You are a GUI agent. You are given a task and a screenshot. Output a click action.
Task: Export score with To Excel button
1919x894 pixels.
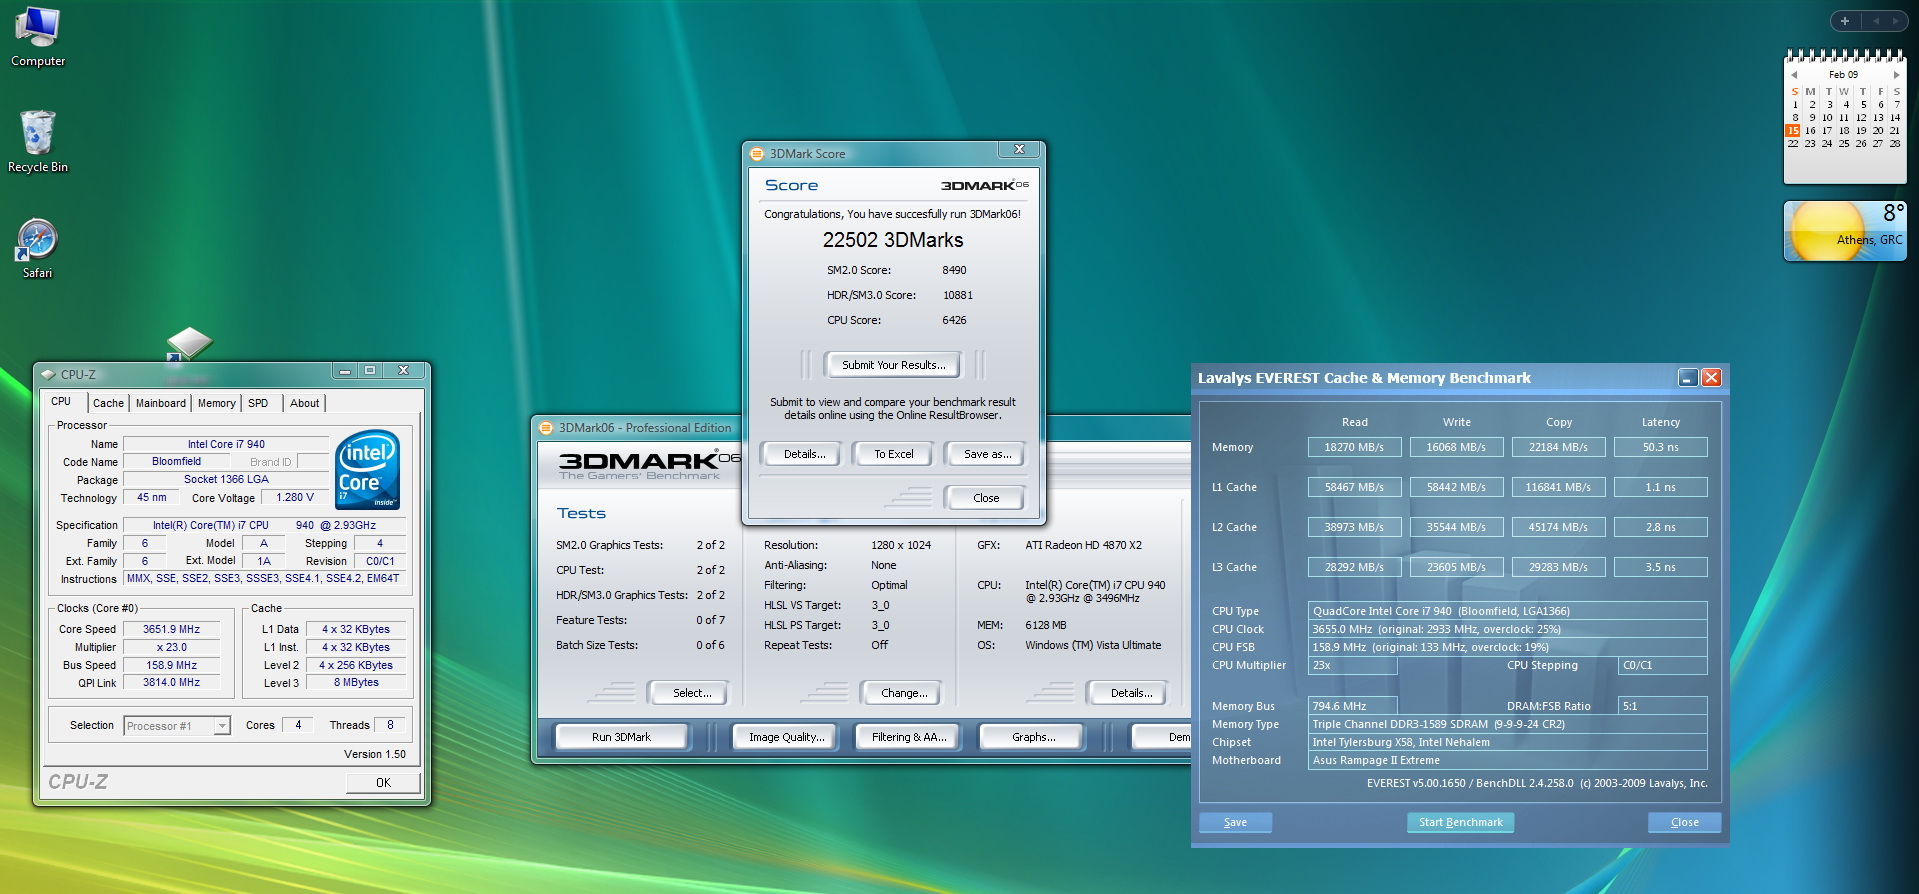894,454
